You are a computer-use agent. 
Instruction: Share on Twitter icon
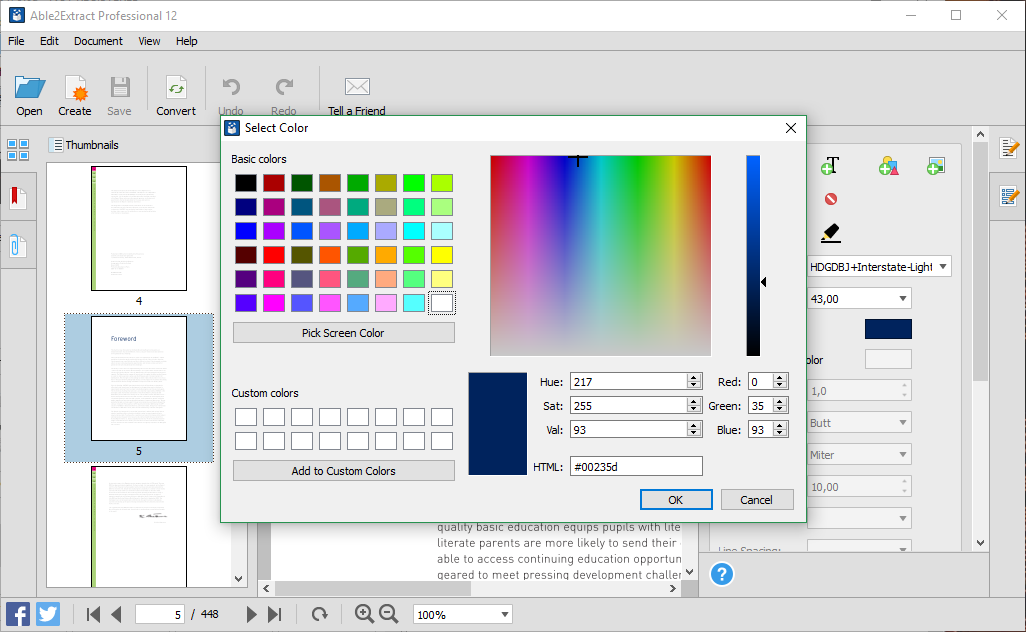coord(48,614)
